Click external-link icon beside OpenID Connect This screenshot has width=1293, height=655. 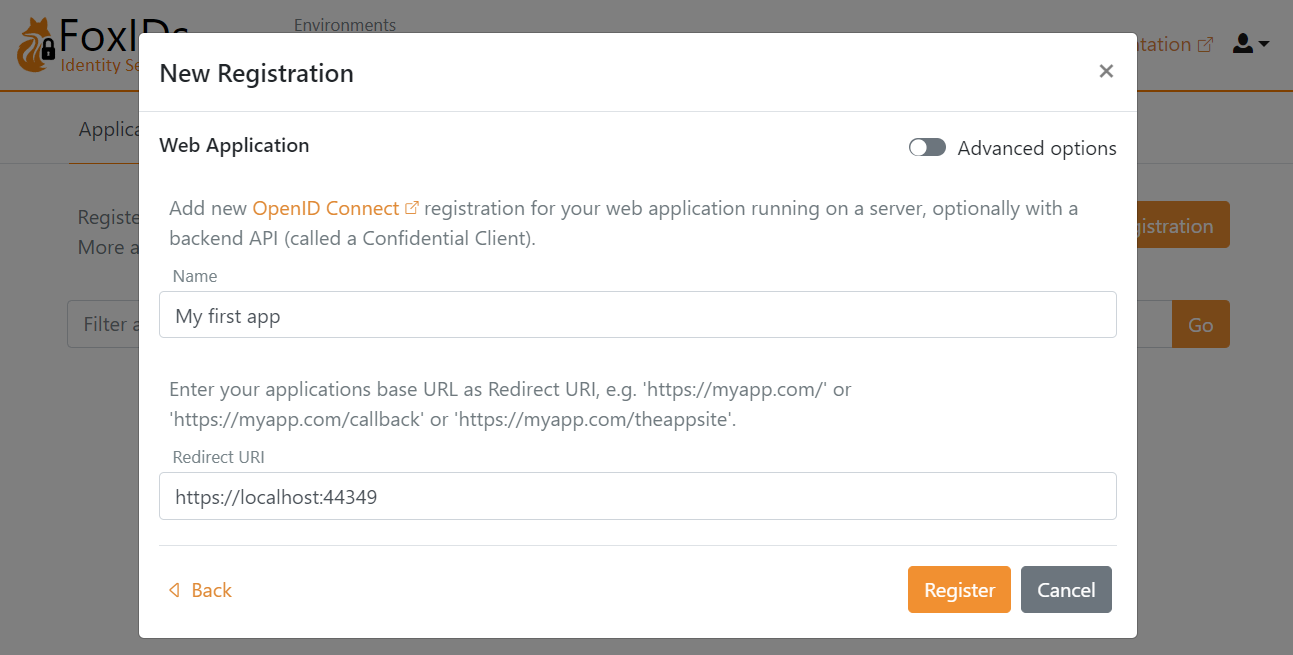click(x=411, y=208)
